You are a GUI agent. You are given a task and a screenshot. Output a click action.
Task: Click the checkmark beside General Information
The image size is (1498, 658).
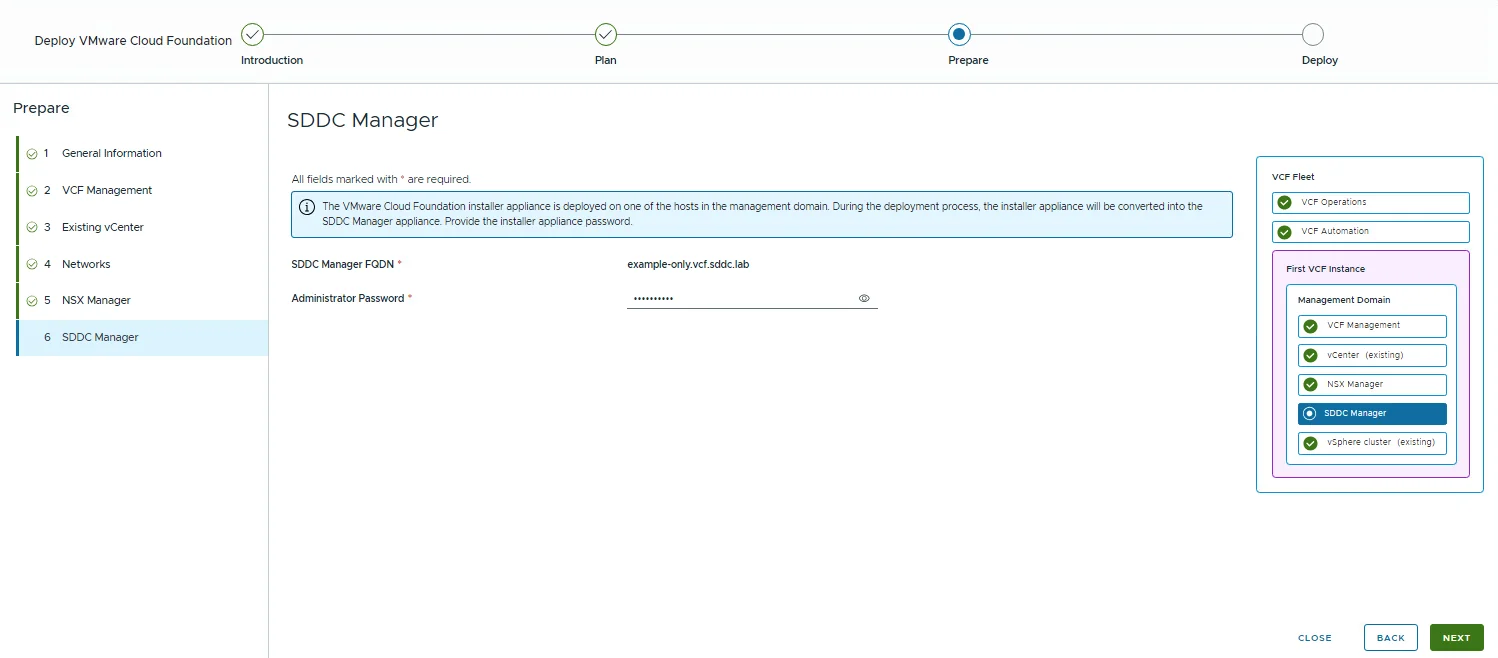tap(32, 154)
